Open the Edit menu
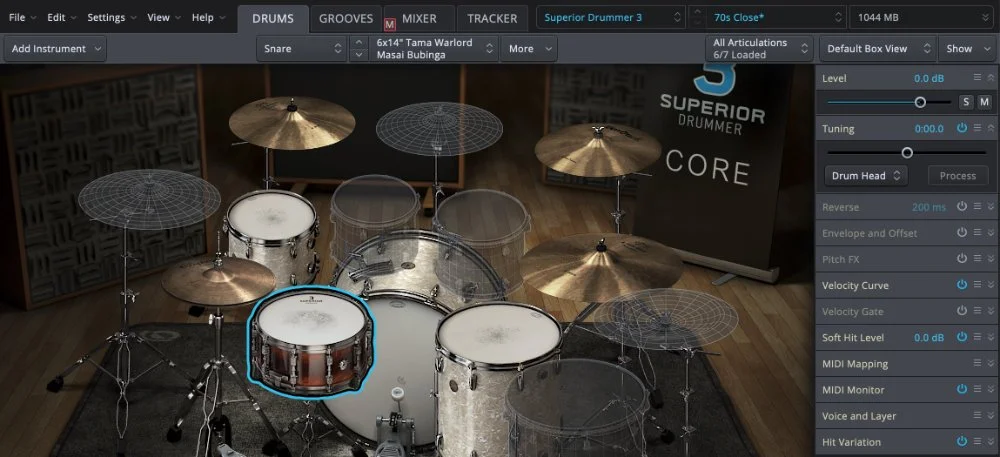This screenshot has width=1000, height=457. point(61,17)
